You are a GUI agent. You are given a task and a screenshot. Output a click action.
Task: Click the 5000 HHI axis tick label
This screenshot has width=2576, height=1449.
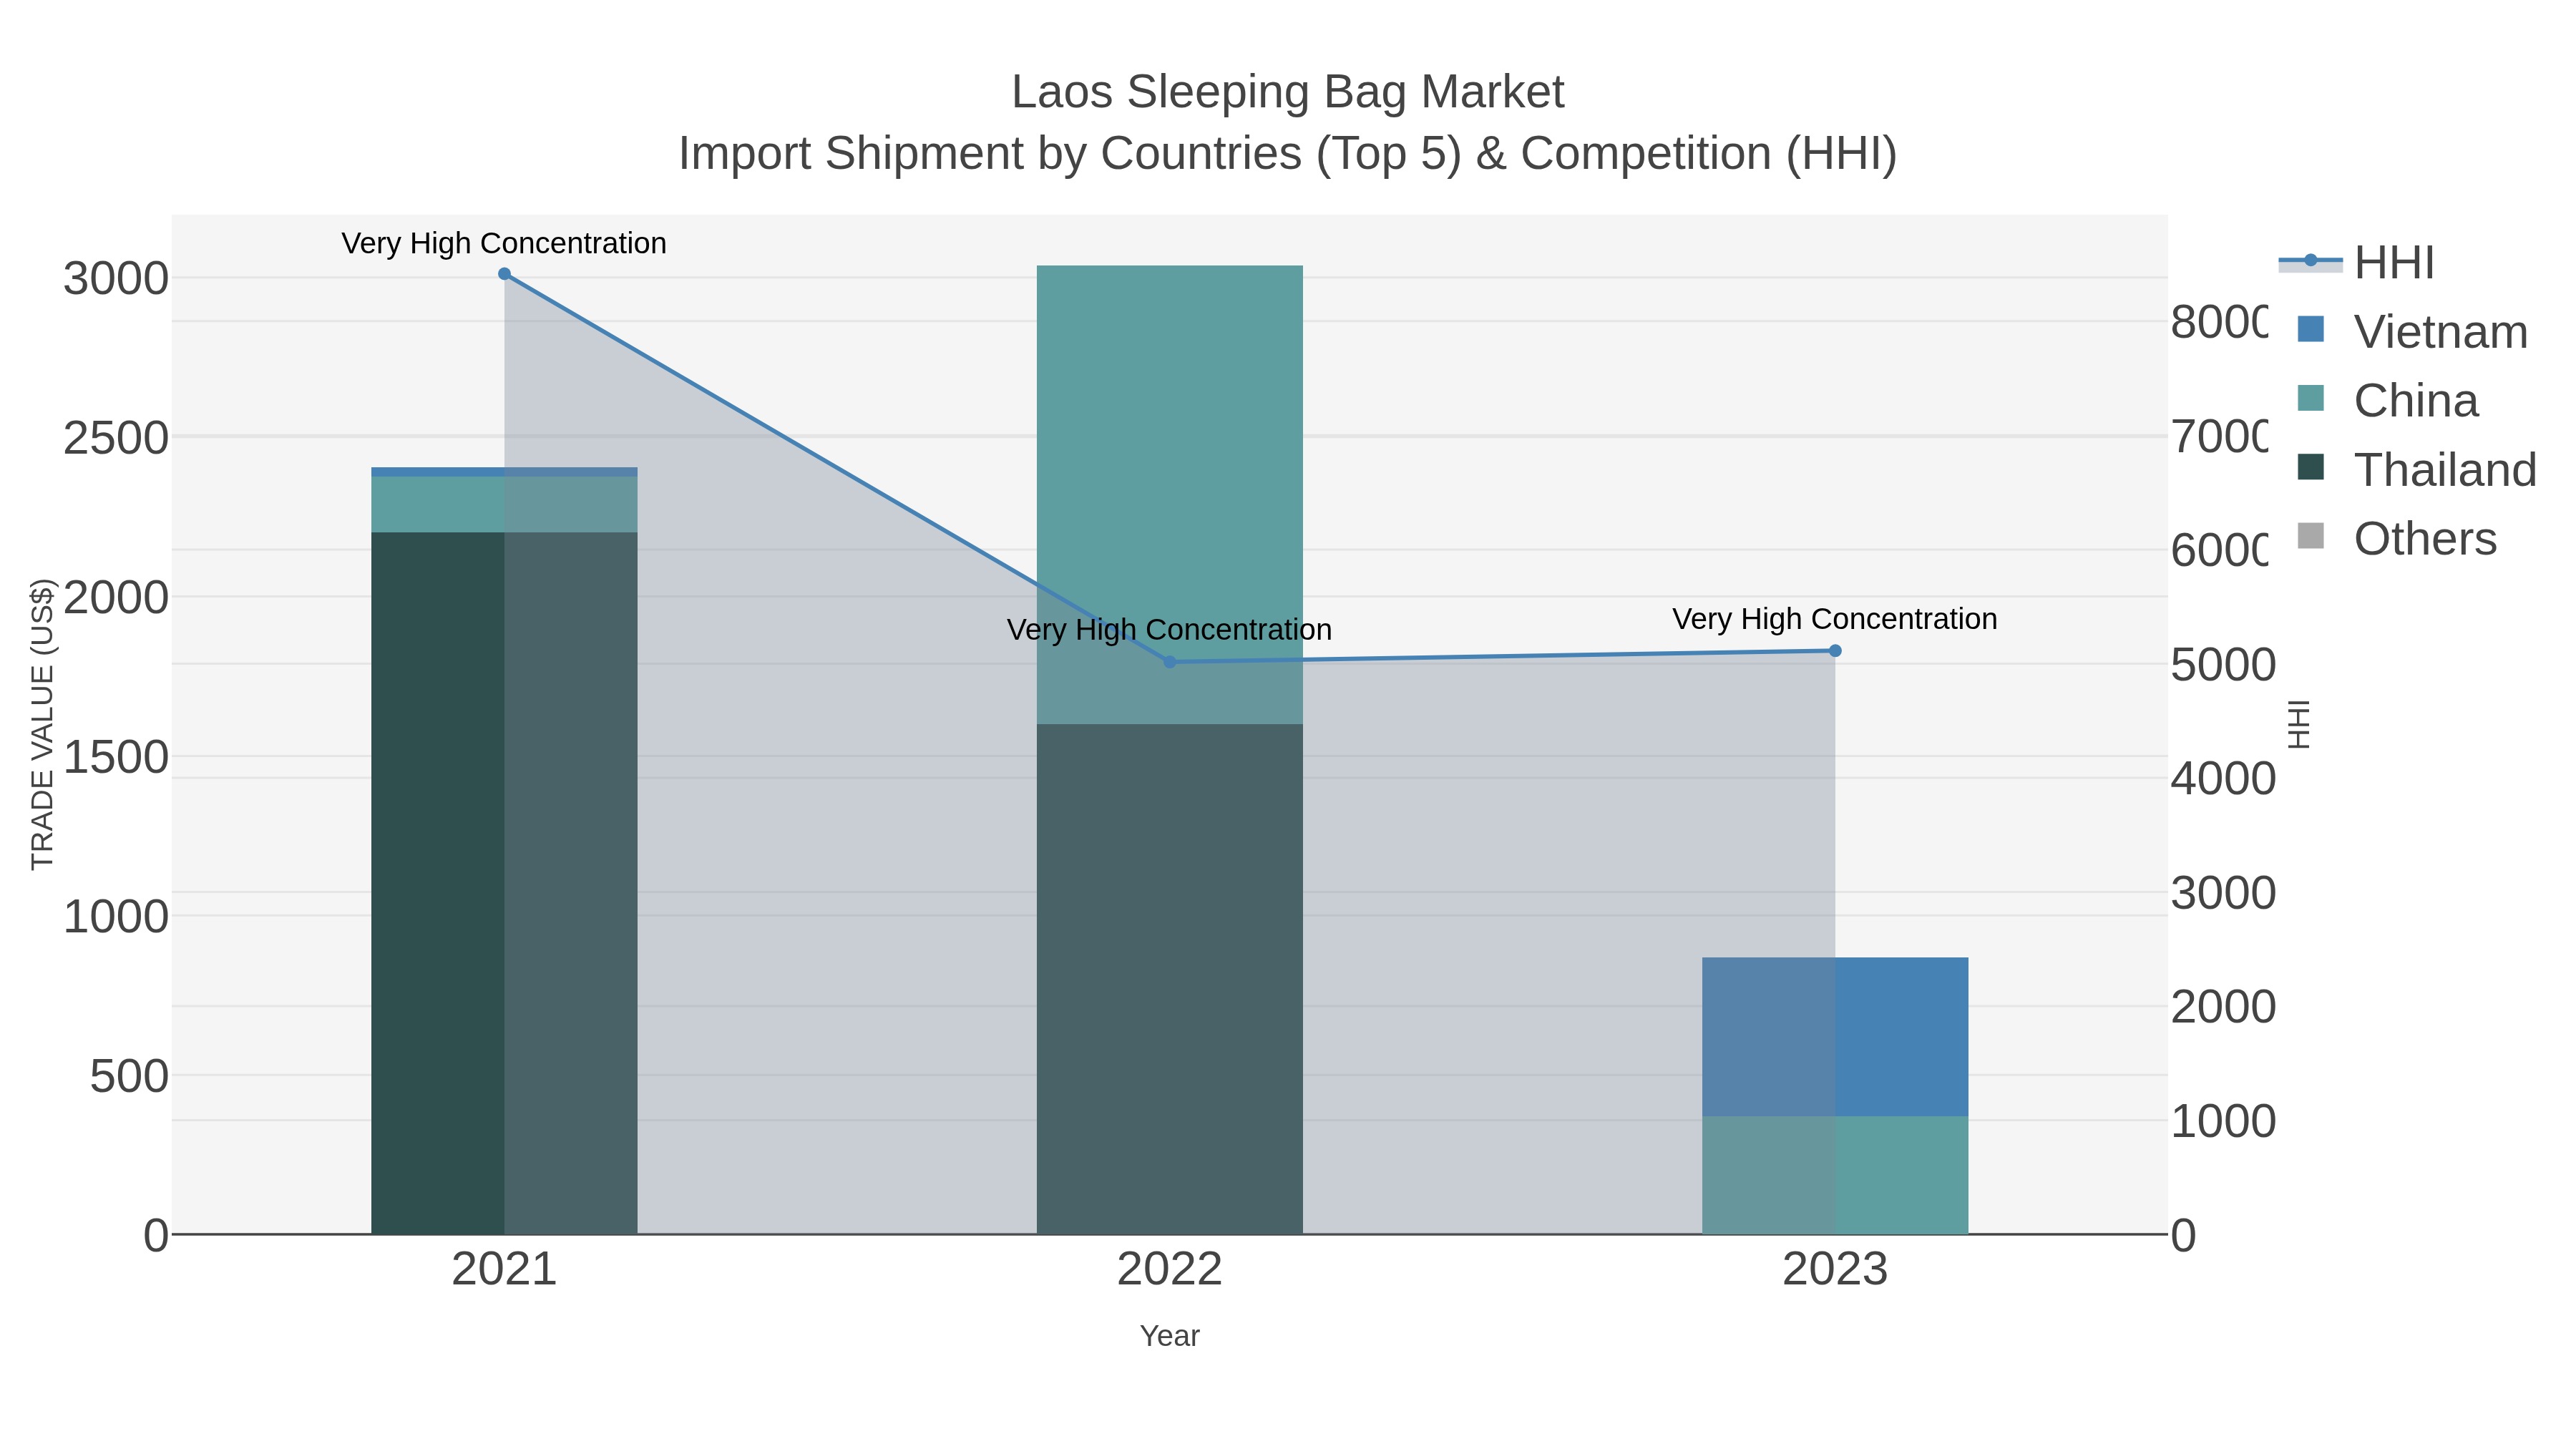2223,665
